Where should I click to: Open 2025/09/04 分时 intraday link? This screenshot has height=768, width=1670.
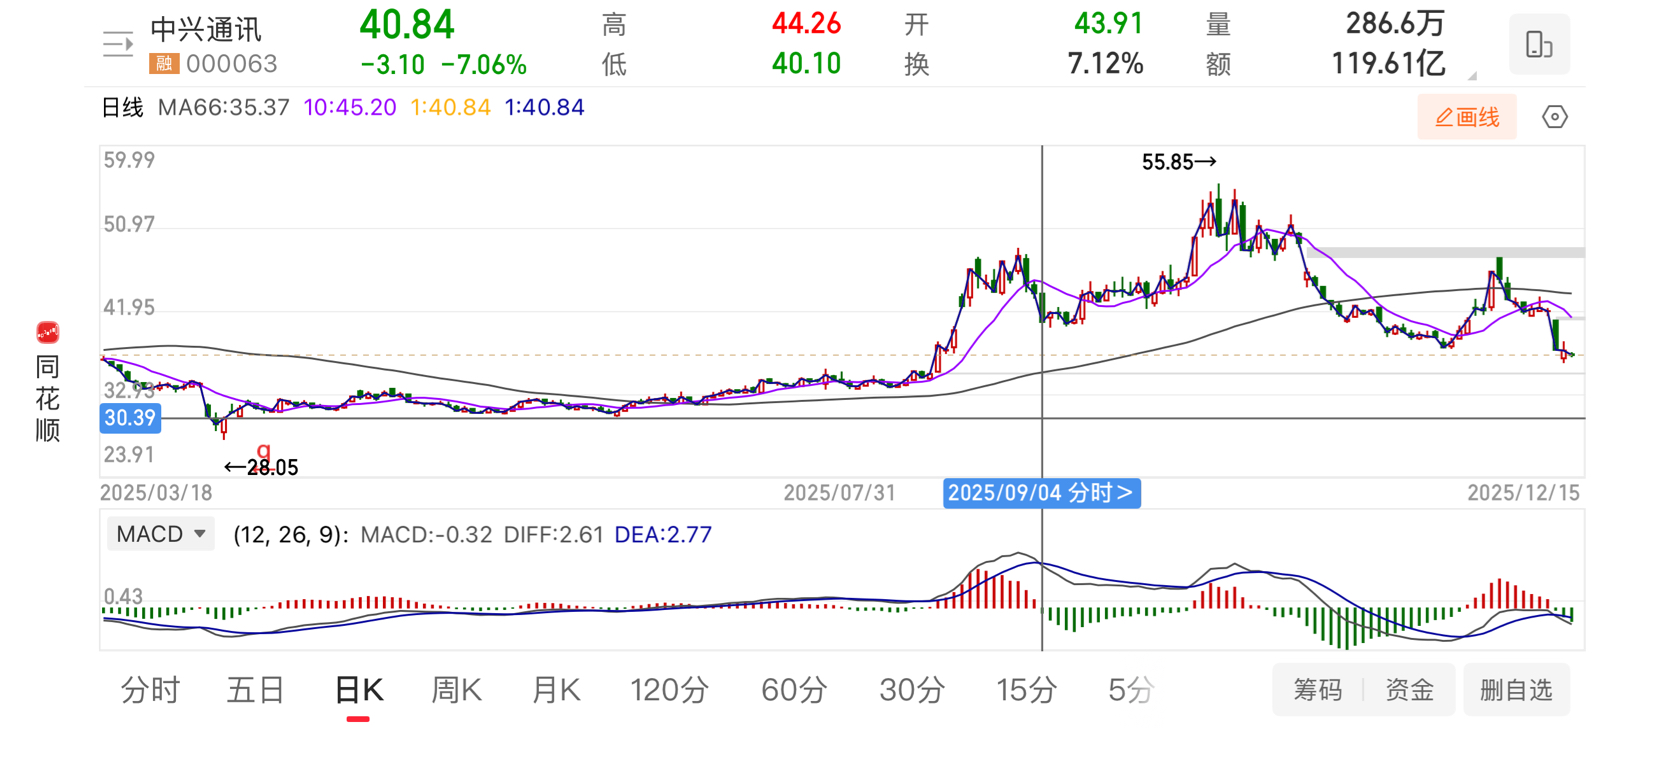[x=1042, y=493]
